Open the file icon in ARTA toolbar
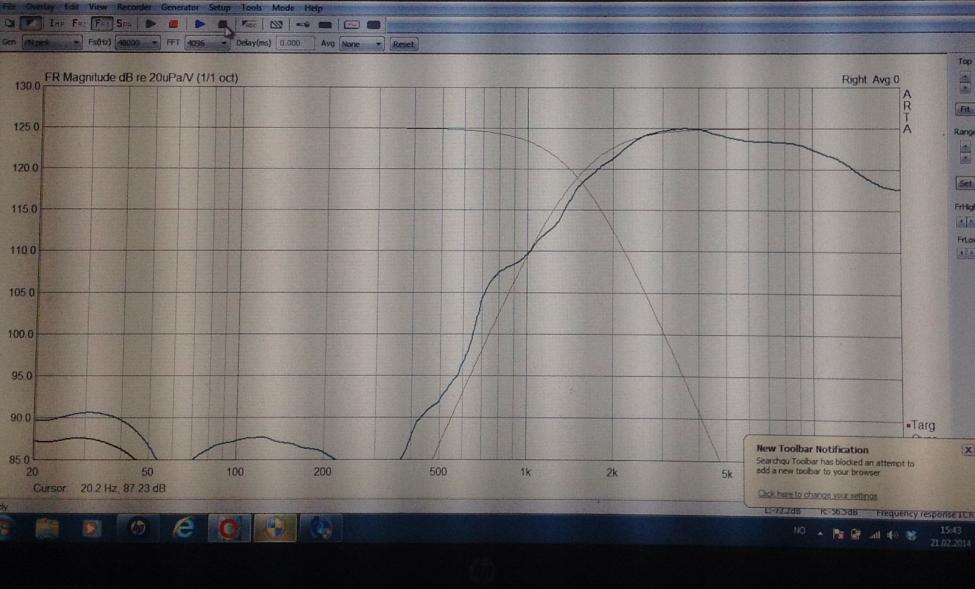Viewport: 975px width, 589px height. [x=10, y=24]
